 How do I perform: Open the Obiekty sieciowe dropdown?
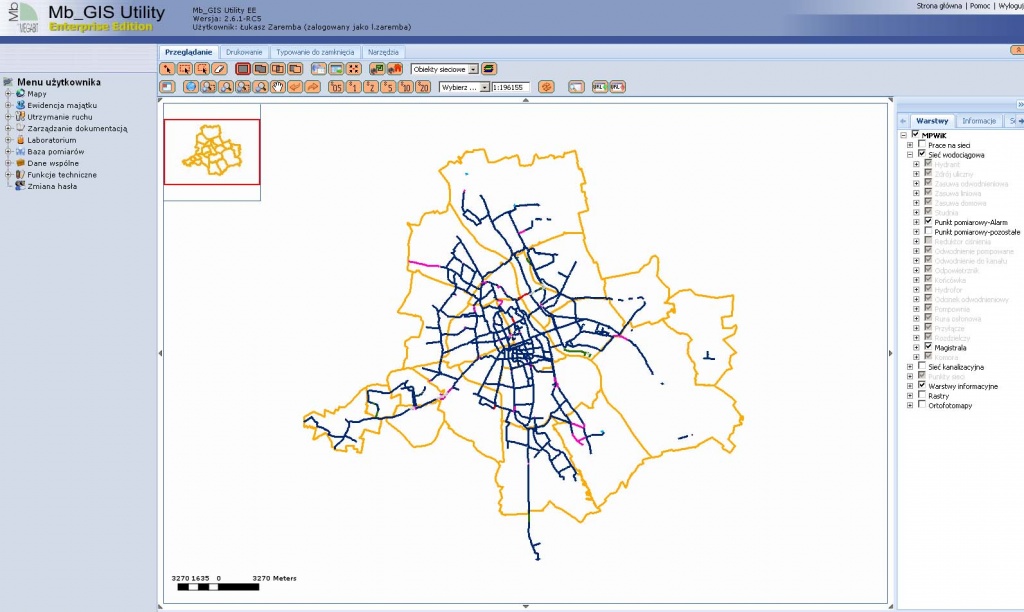pos(473,70)
